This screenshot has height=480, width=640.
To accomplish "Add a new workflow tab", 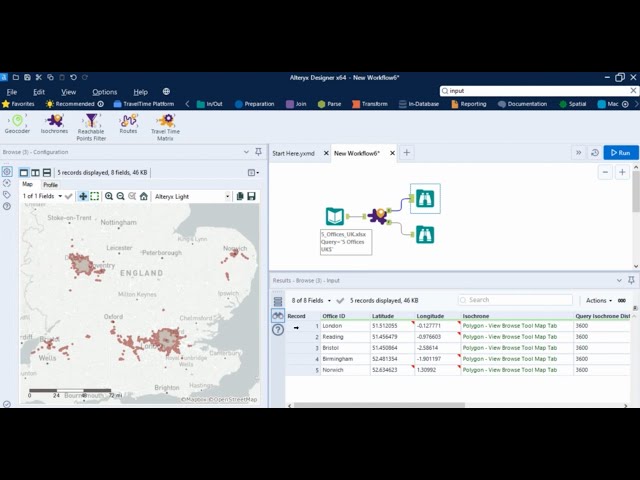I will 407,153.
